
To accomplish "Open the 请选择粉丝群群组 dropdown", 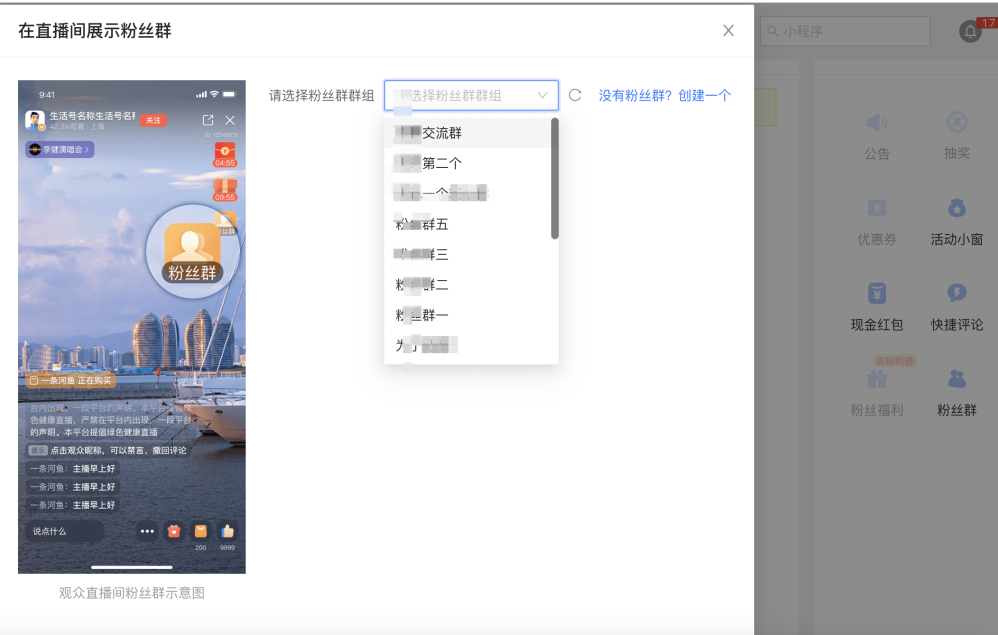I will [x=470, y=94].
